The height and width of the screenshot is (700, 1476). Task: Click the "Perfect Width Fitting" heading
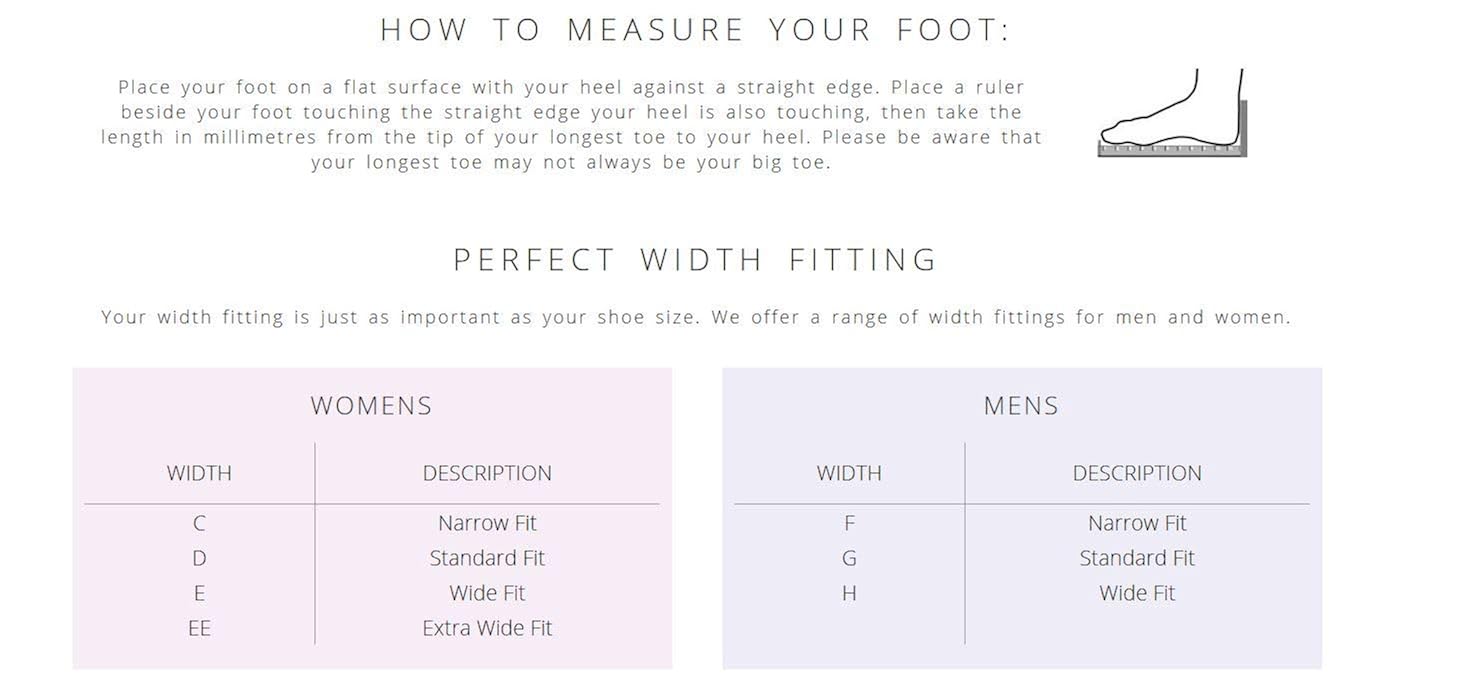[695, 260]
